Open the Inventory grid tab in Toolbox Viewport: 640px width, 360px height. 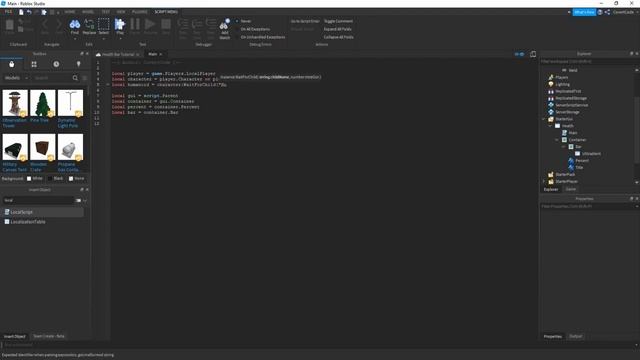coord(34,64)
